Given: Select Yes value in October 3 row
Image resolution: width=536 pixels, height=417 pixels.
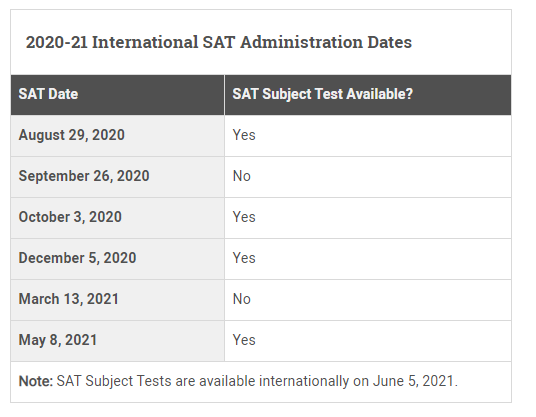Looking at the screenshot, I should click(244, 217).
